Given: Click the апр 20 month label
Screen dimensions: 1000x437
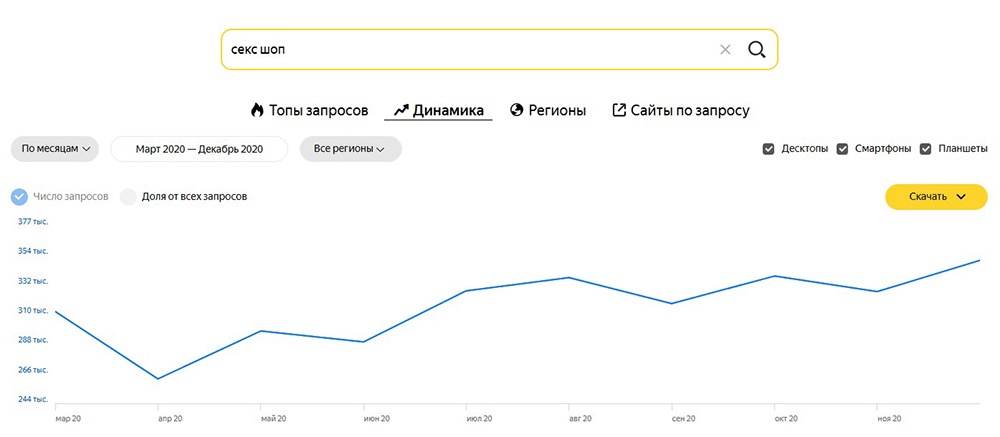Looking at the screenshot, I should (x=170, y=419).
